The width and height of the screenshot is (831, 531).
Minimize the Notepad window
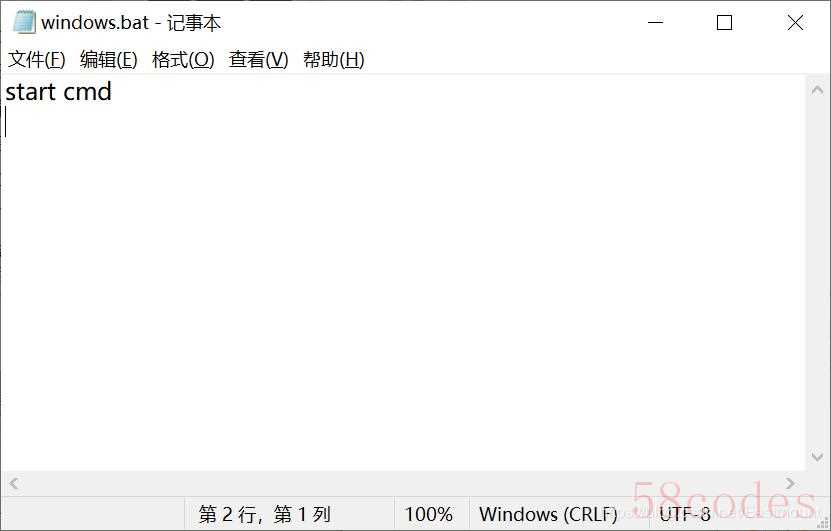656,22
